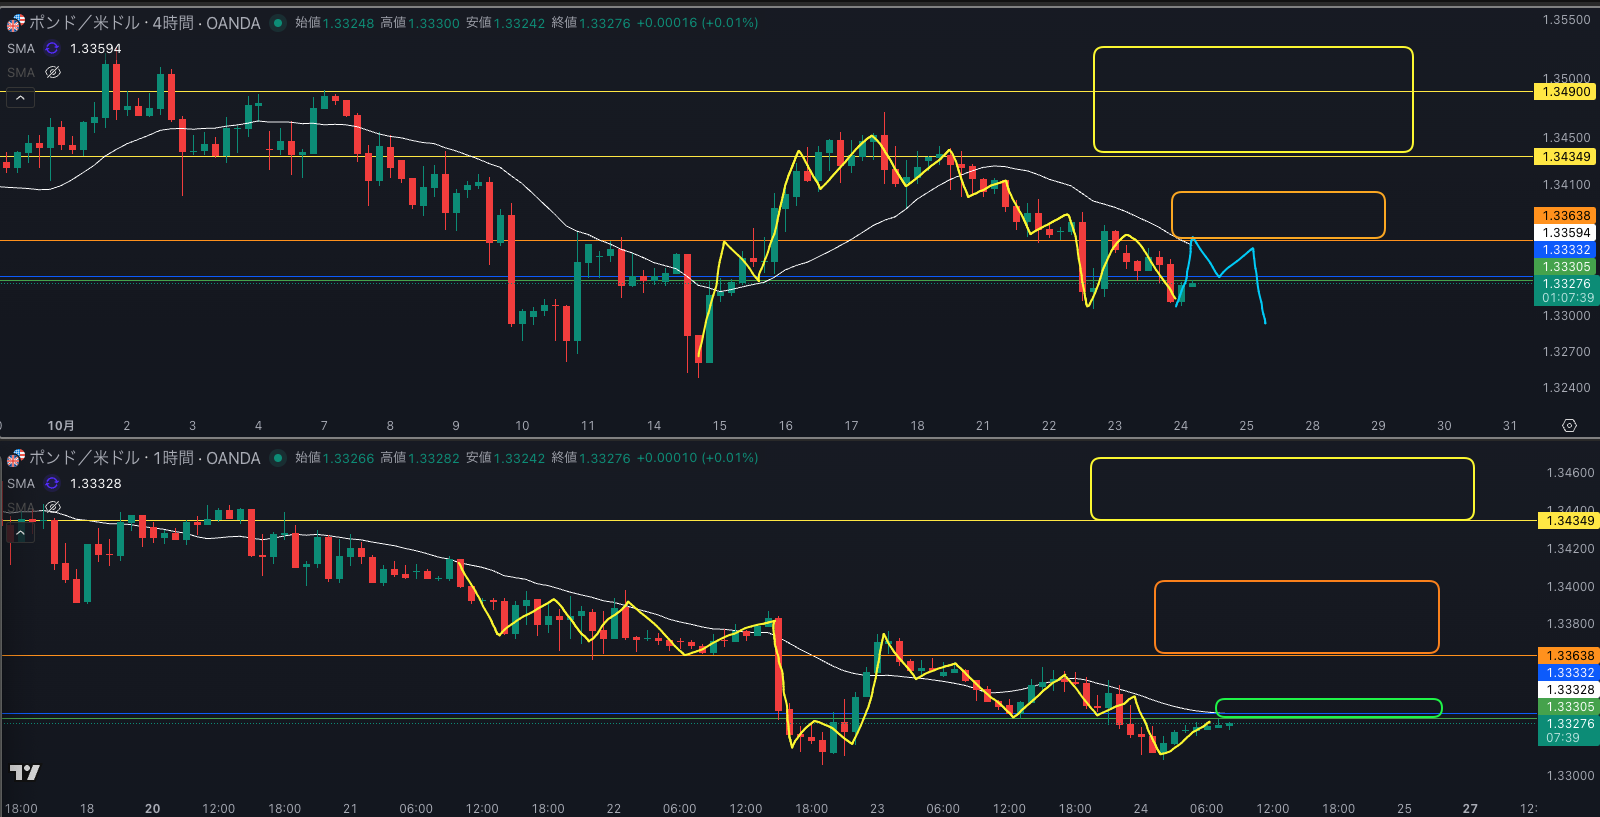Viewport: 1600px width, 817px height.
Task: Click the TradingView logo in lower chart
Action: (x=24, y=772)
